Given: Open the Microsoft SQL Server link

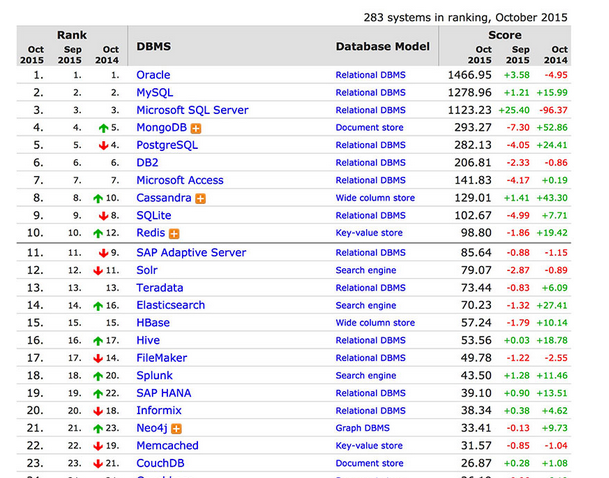Looking at the screenshot, I should [x=192, y=110].
